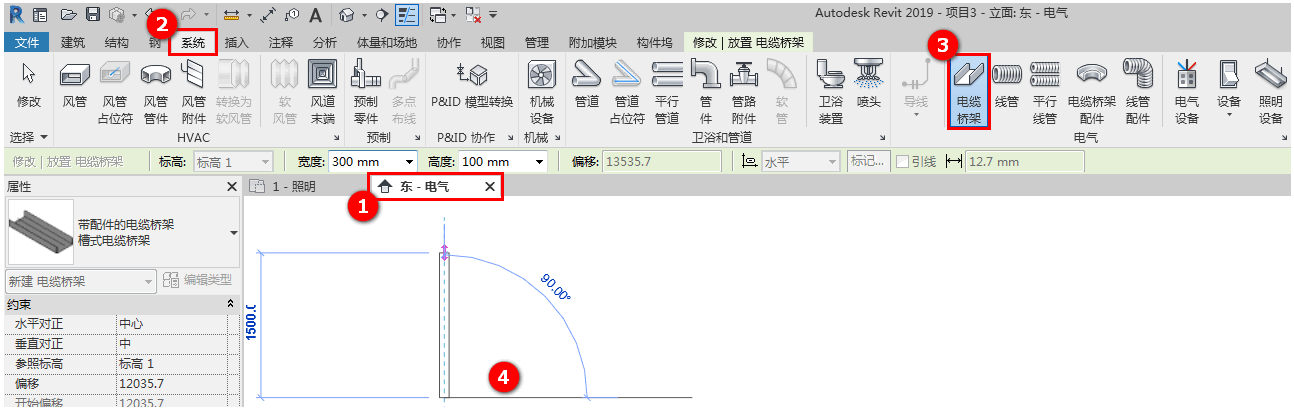
Task: Select the Lighting Fixture (照明设备) tool
Action: coord(1270,91)
